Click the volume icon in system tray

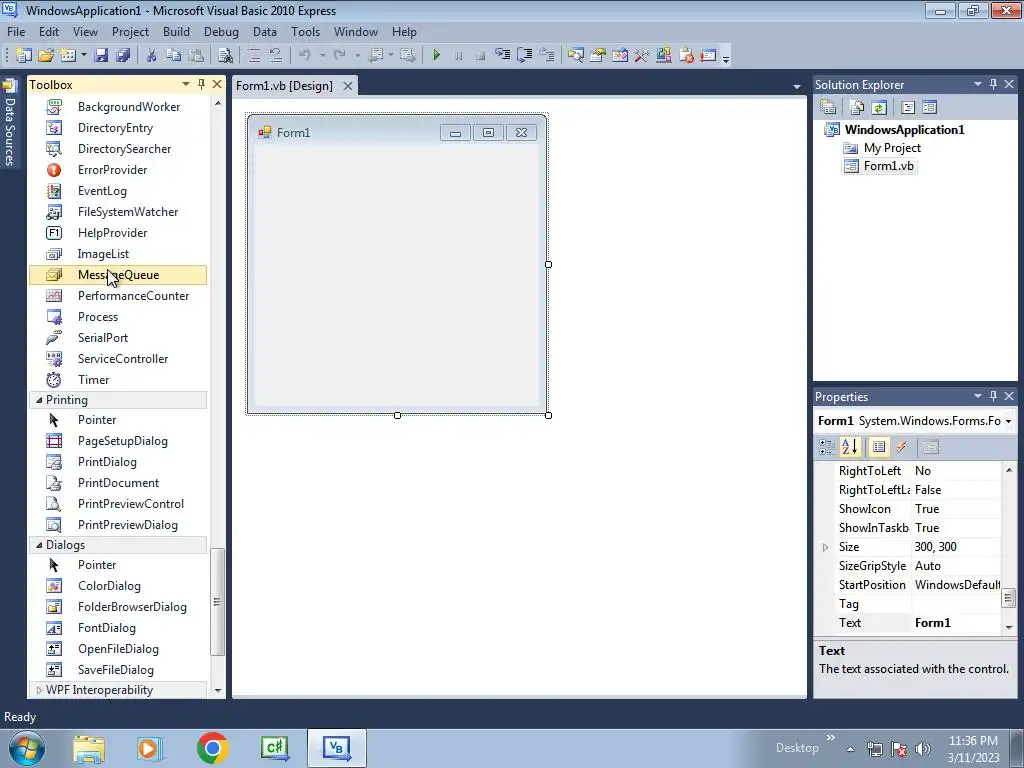point(923,749)
